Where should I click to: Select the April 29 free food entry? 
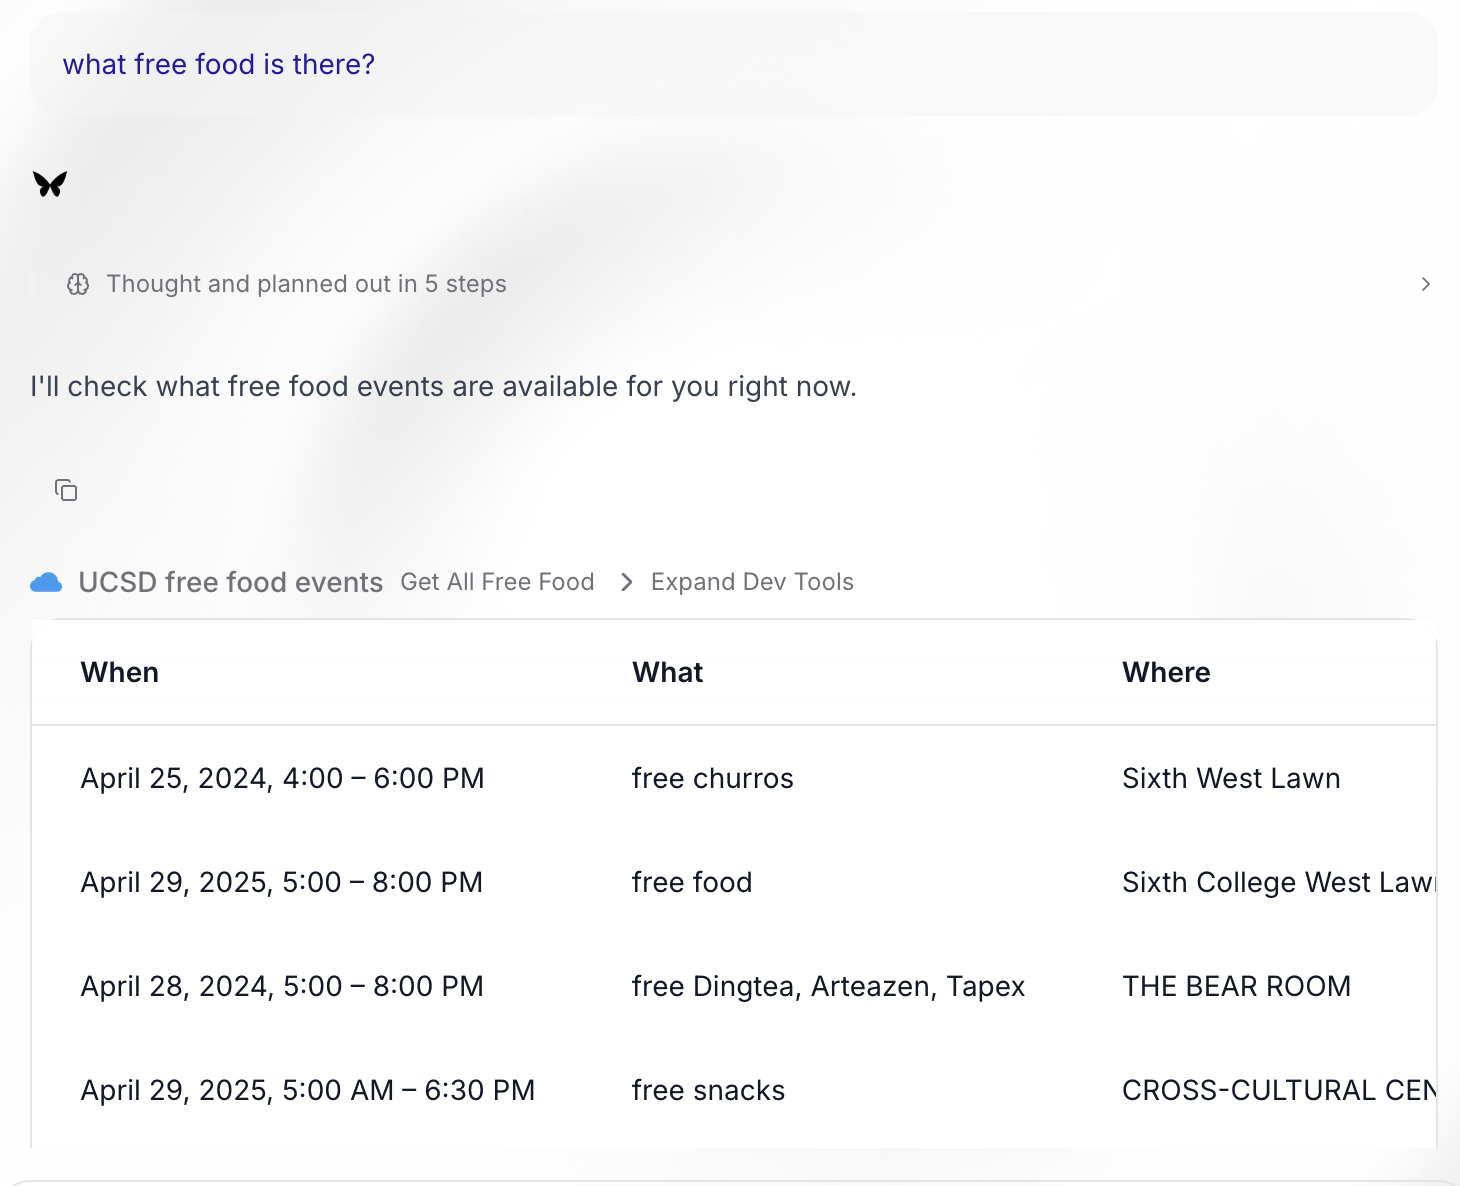point(692,882)
